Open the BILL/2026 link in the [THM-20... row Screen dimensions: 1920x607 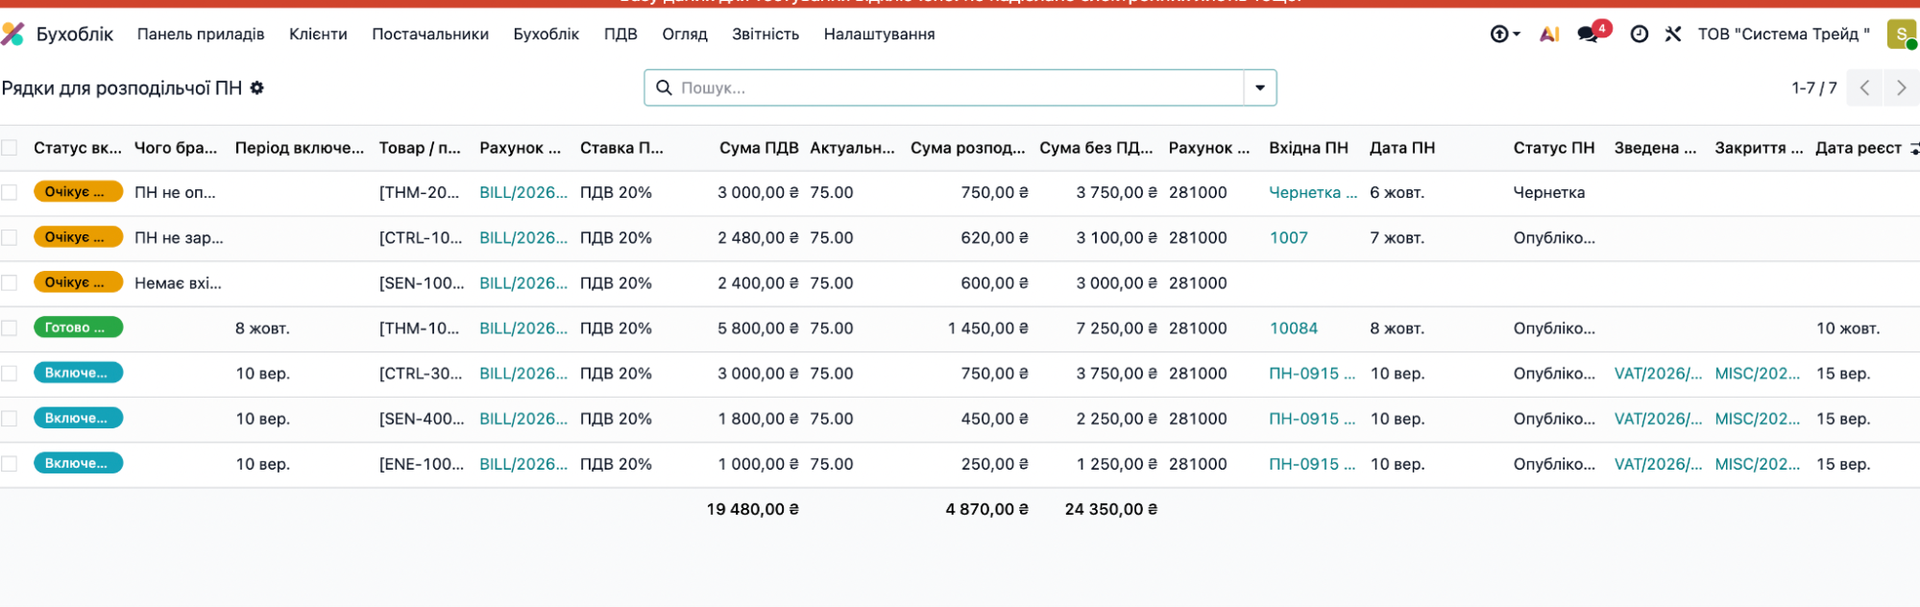(523, 192)
